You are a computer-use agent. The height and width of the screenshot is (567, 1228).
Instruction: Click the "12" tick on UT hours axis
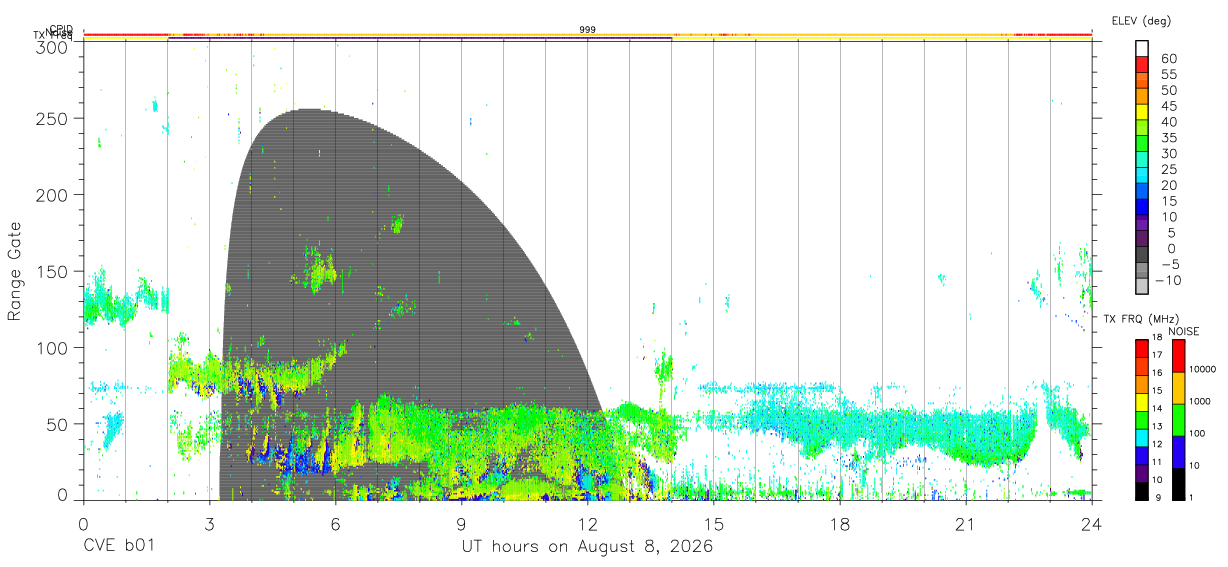[587, 524]
